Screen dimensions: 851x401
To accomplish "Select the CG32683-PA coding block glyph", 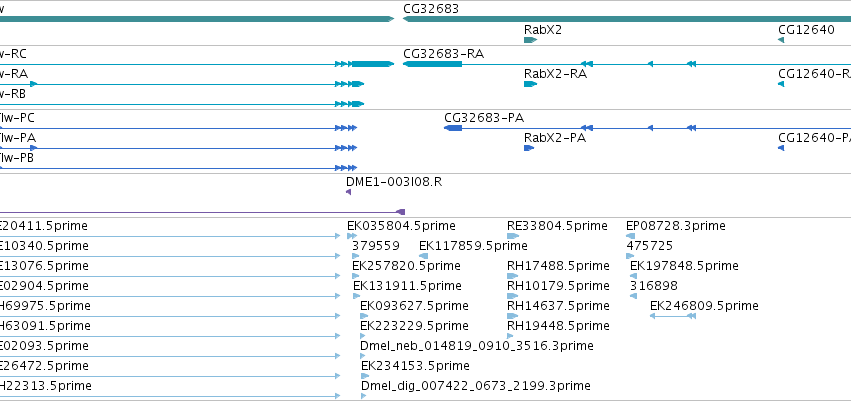I will click(x=453, y=128).
